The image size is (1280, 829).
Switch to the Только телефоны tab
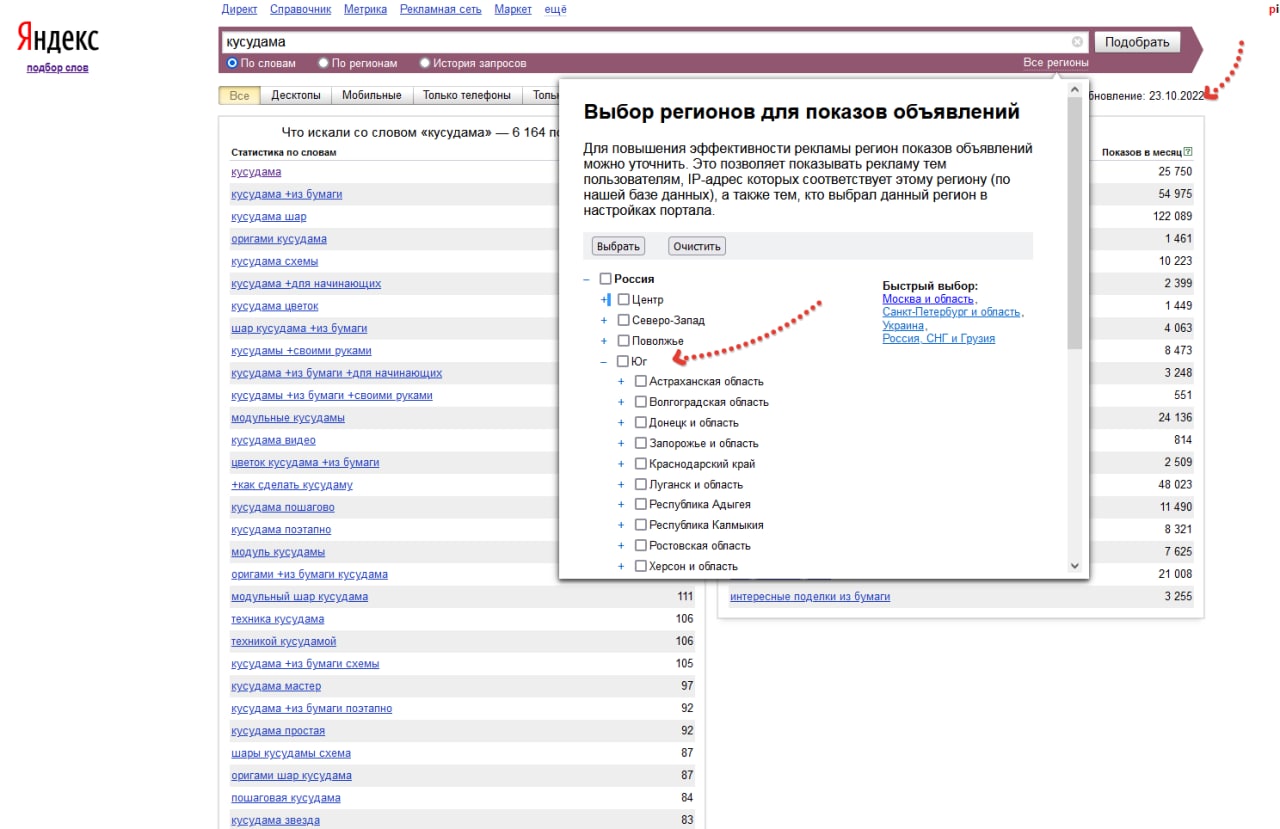(x=467, y=95)
